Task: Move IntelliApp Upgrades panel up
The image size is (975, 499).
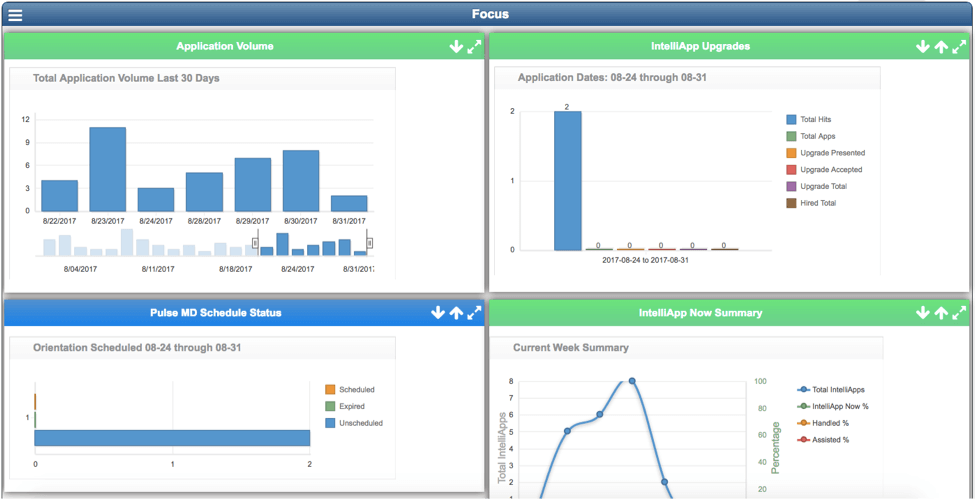Action: pyautogui.click(x=941, y=47)
